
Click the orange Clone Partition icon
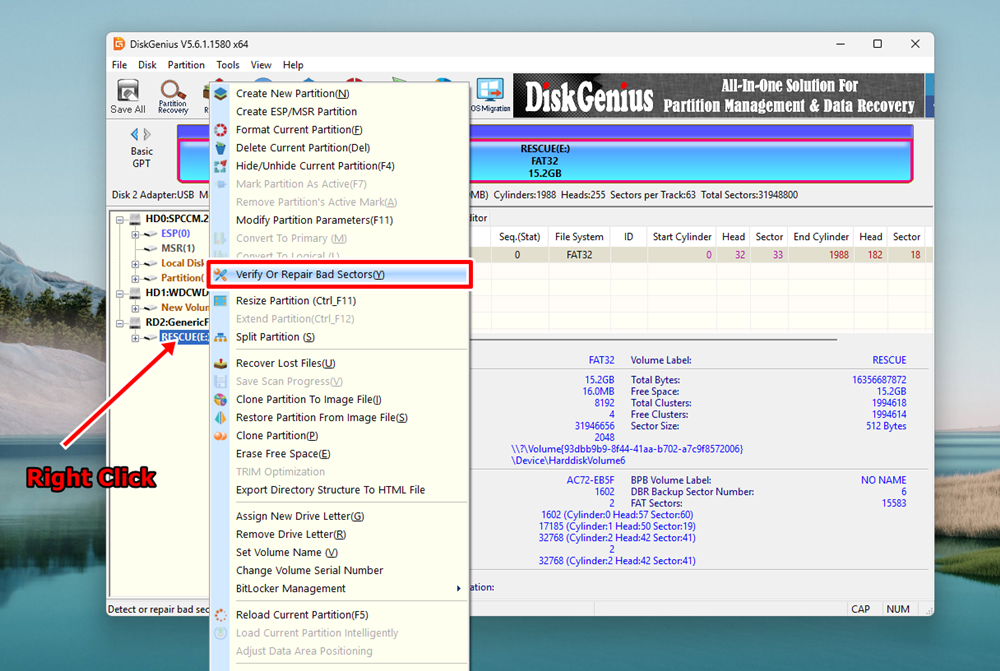[x=221, y=436]
